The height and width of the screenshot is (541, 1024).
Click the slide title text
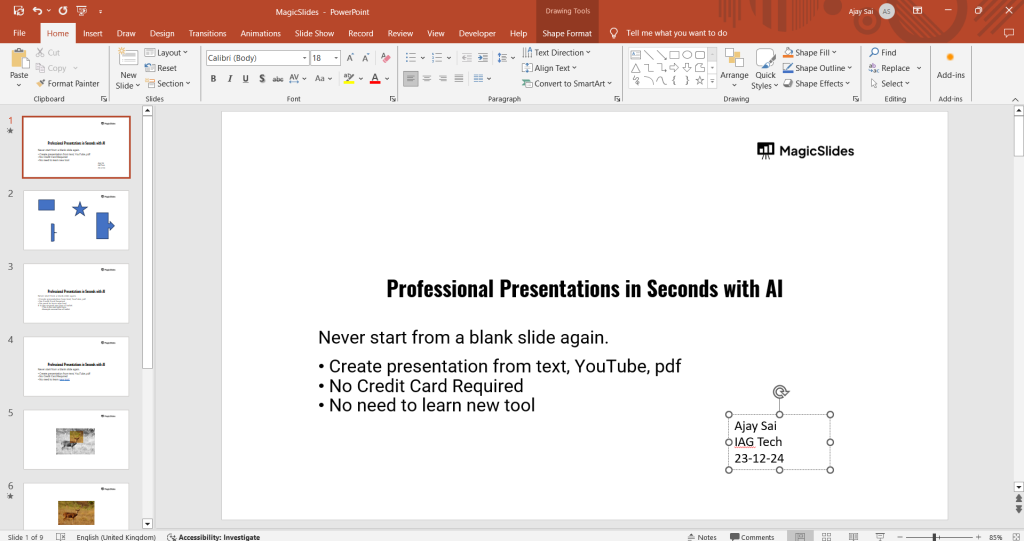[584, 289]
